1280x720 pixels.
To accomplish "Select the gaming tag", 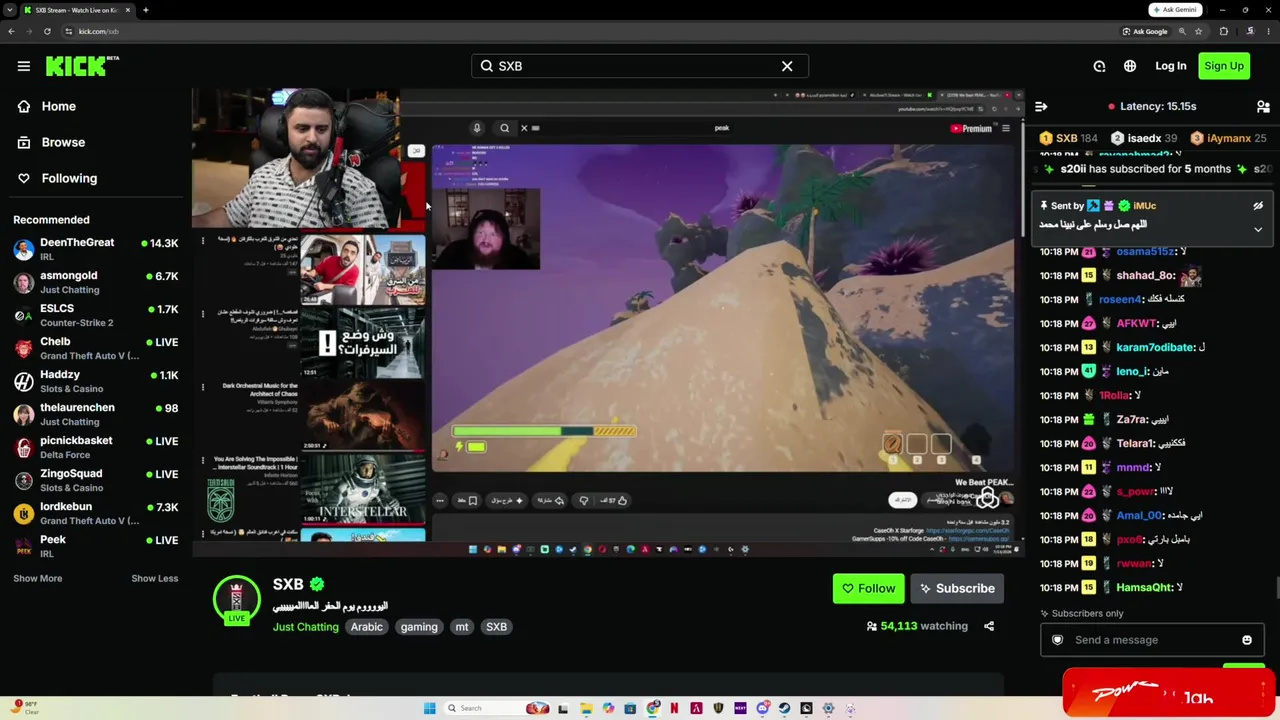I will [x=419, y=627].
